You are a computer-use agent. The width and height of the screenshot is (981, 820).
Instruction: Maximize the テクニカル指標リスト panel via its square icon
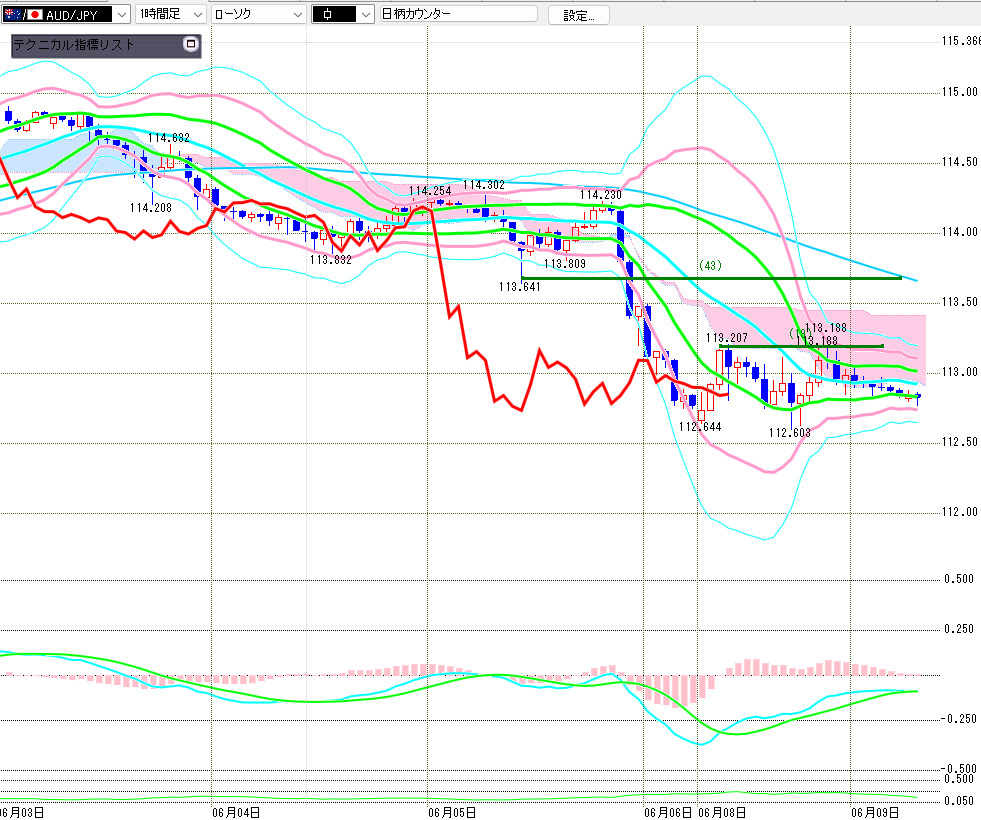[191, 44]
